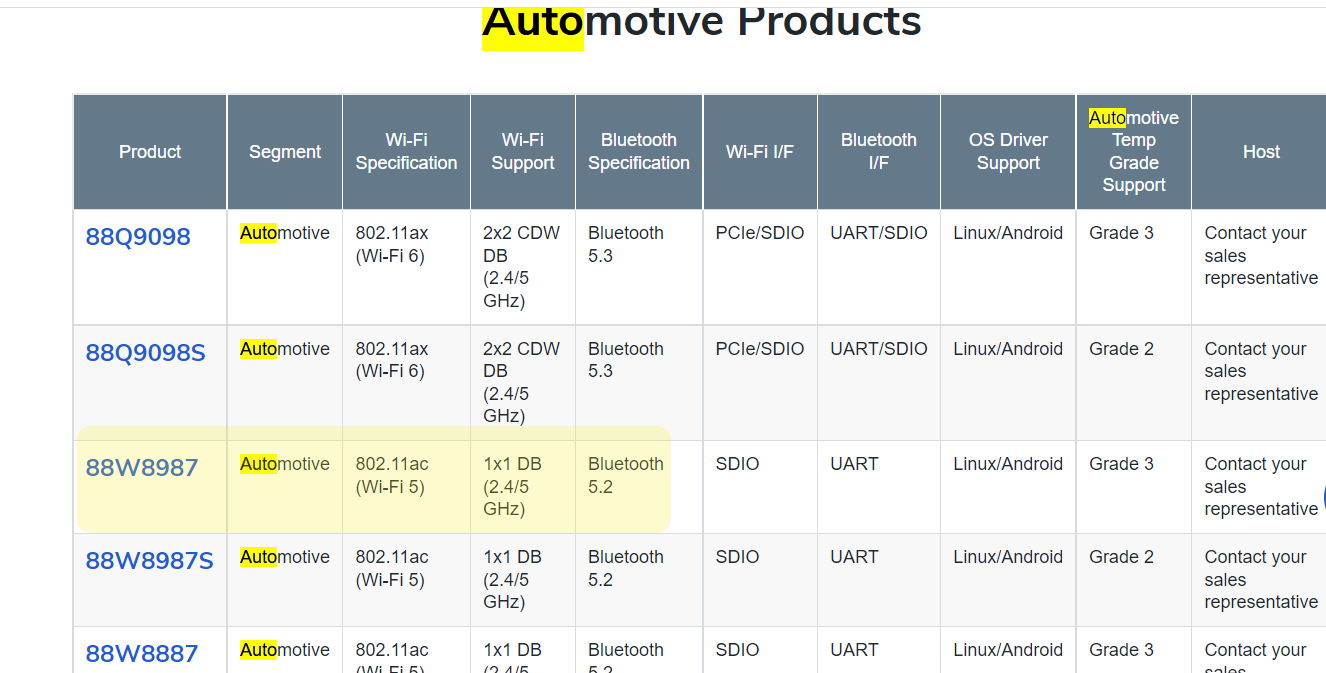Image resolution: width=1326 pixels, height=673 pixels.
Task: Open the 88Q9098 product page
Action: [x=138, y=237]
